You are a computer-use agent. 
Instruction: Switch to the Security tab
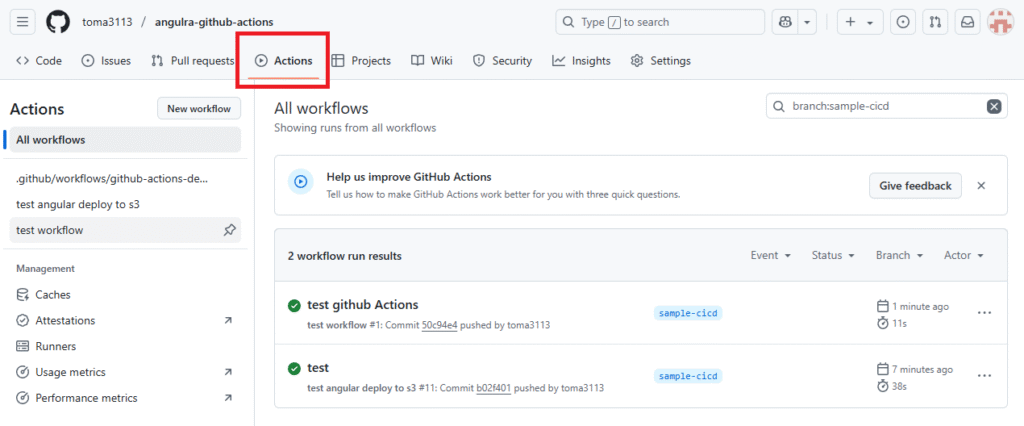pos(502,61)
